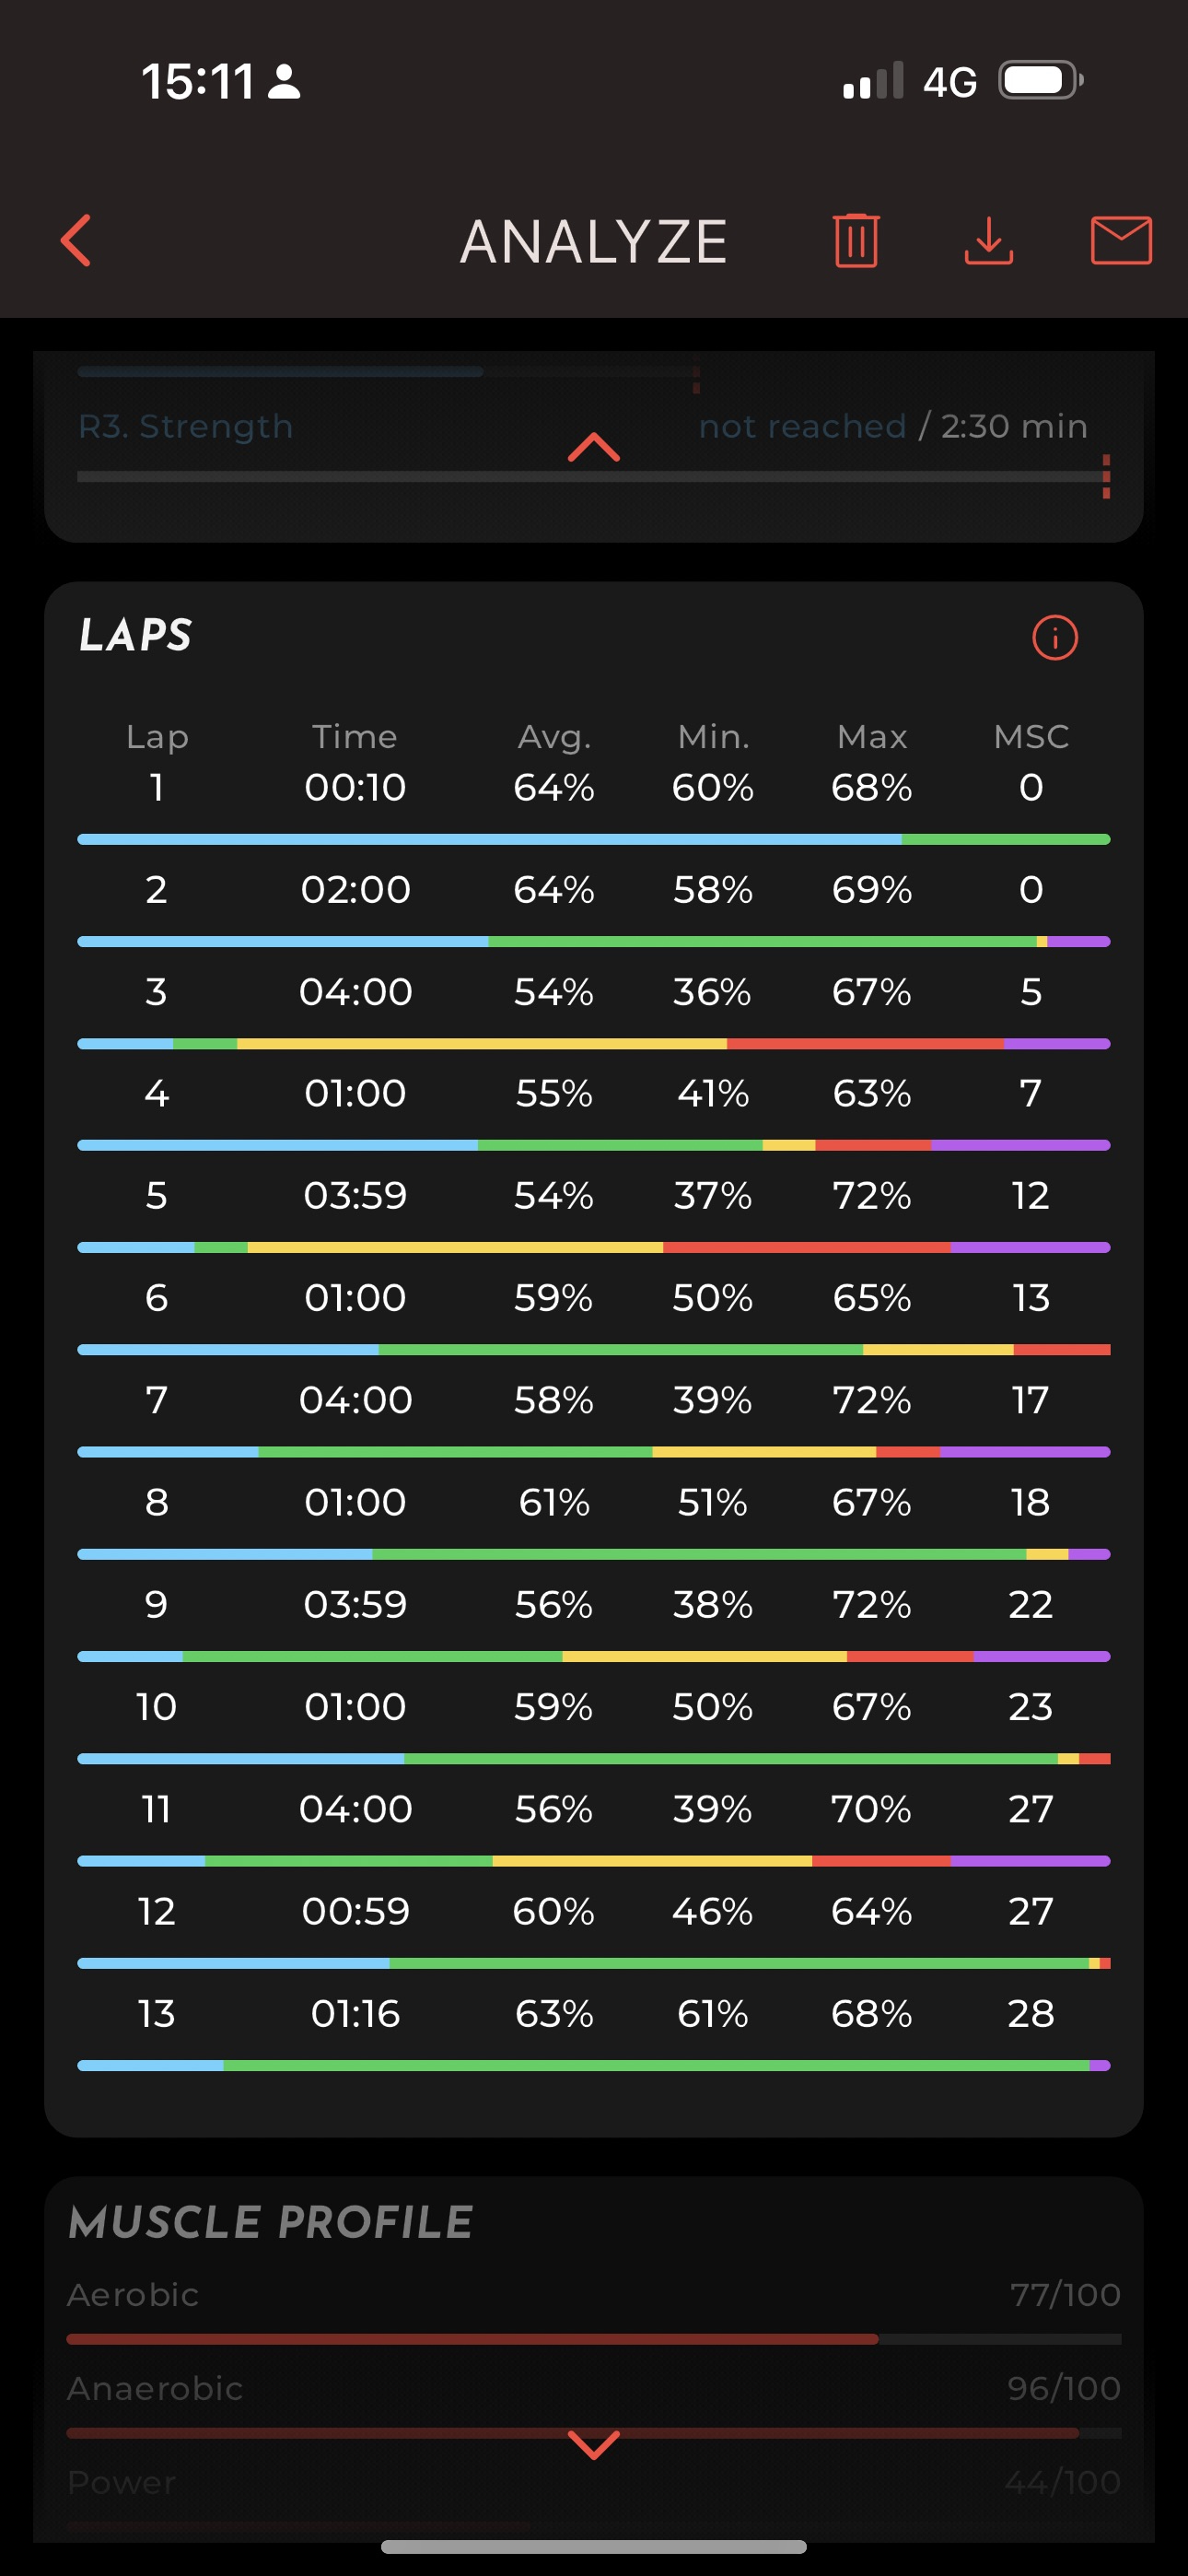Tap the Aerobic 77/100 progress bar
This screenshot has height=2576, width=1188.
pos(594,2339)
